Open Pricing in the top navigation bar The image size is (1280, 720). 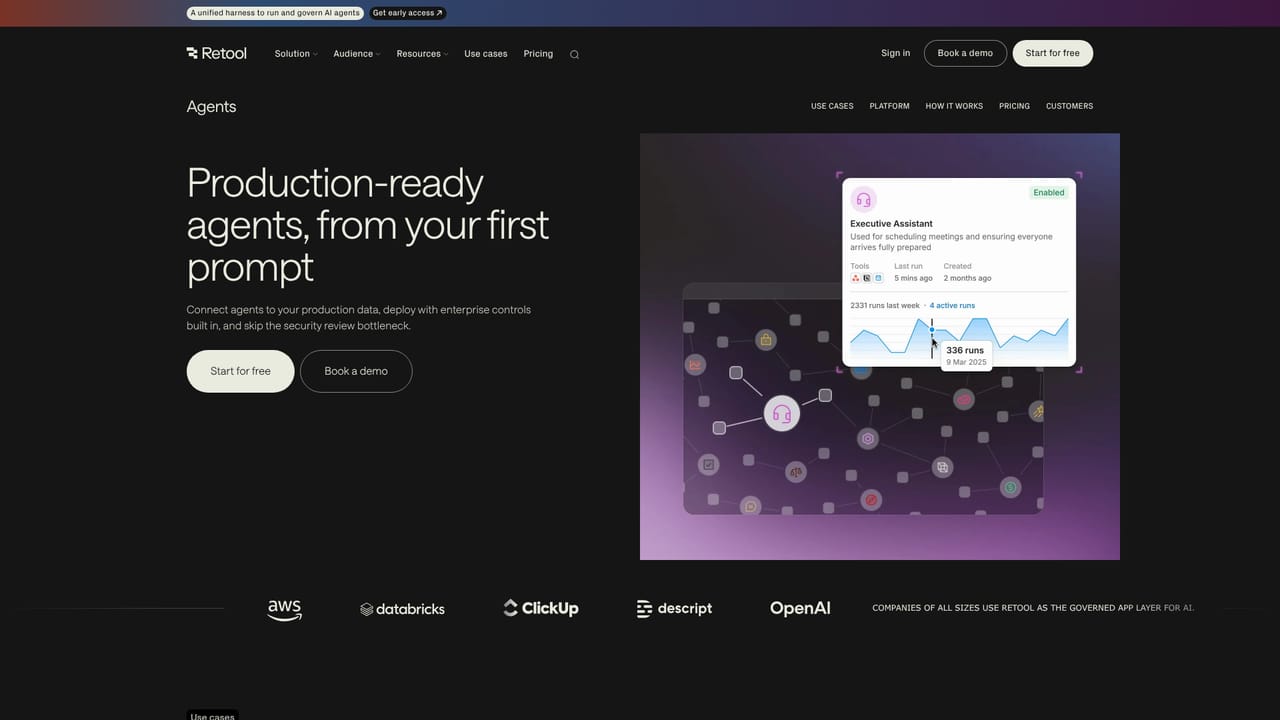coord(538,54)
